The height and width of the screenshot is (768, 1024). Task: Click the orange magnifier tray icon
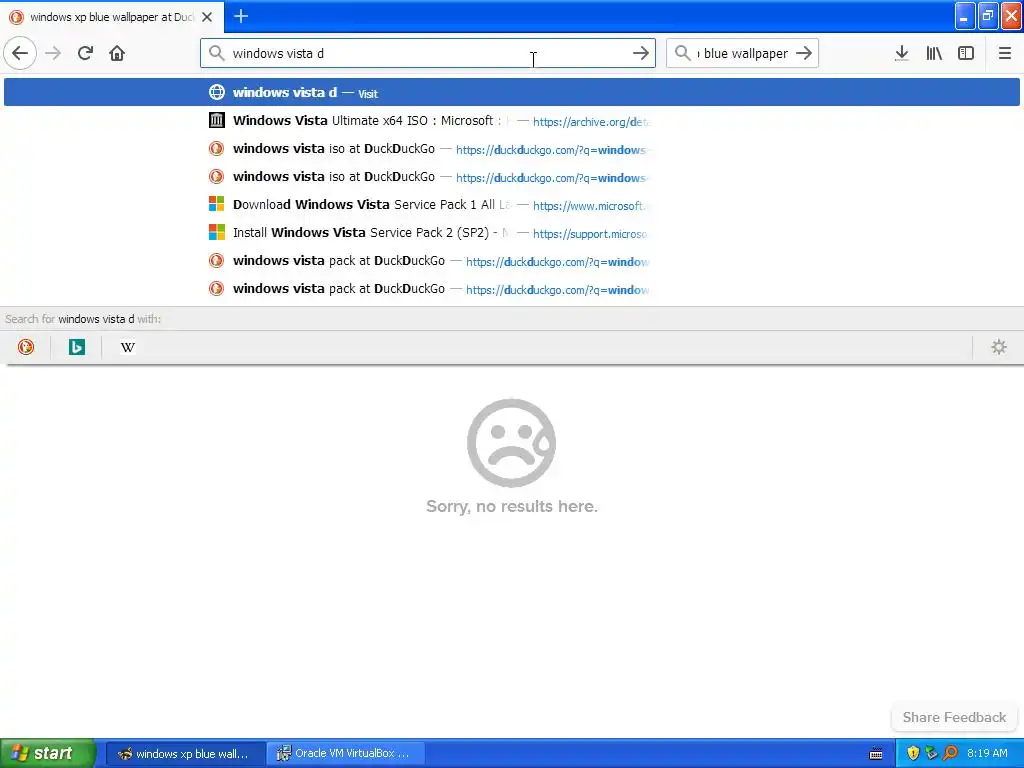point(950,753)
